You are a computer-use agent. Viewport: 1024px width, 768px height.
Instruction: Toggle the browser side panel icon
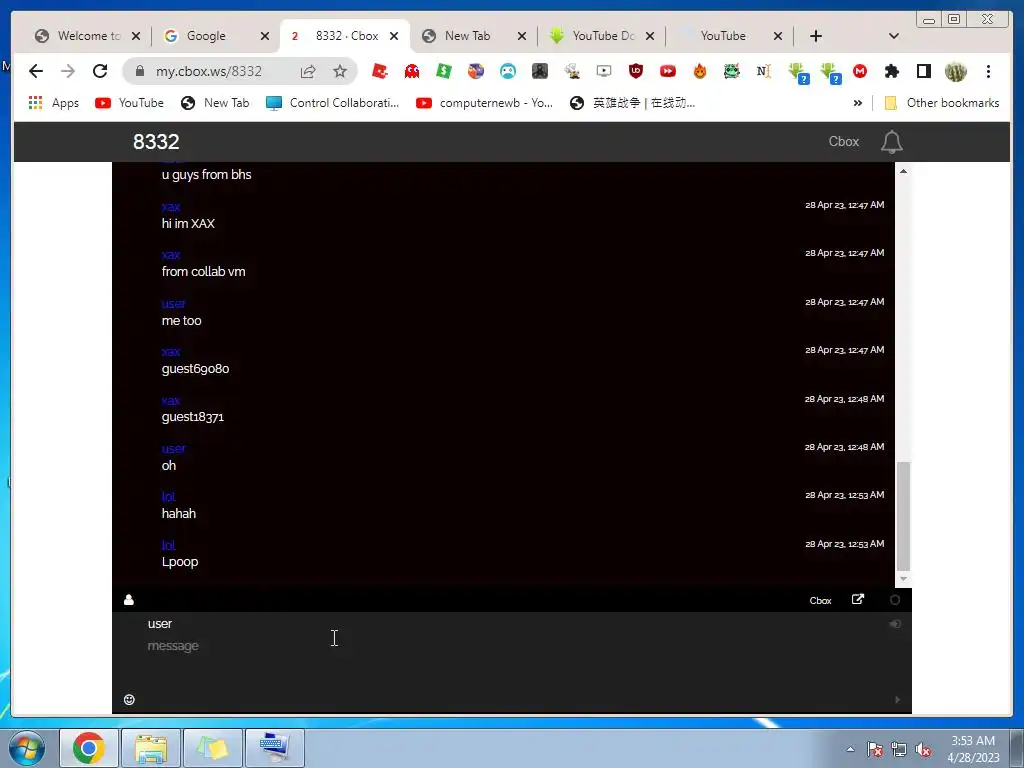[x=923, y=71]
